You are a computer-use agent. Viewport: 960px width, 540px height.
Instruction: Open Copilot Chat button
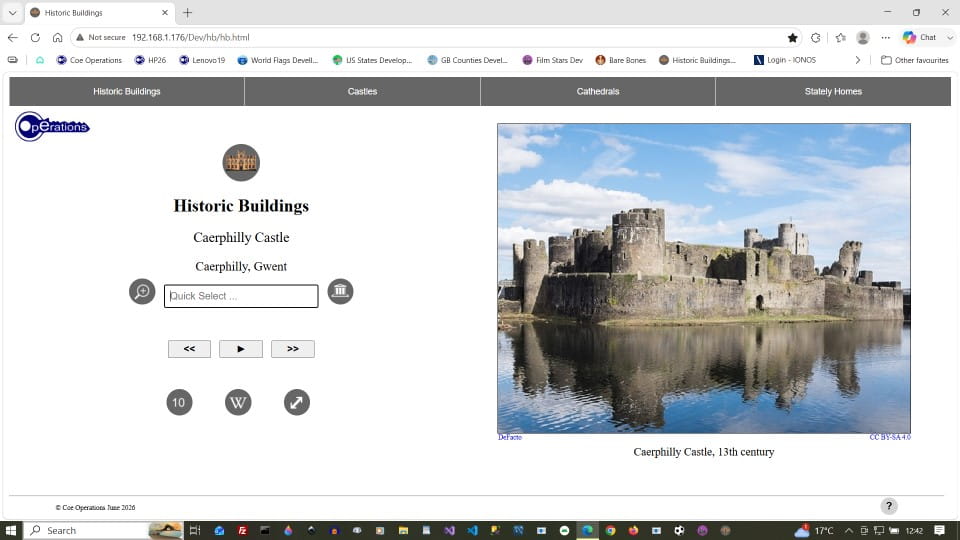[x=920, y=37]
